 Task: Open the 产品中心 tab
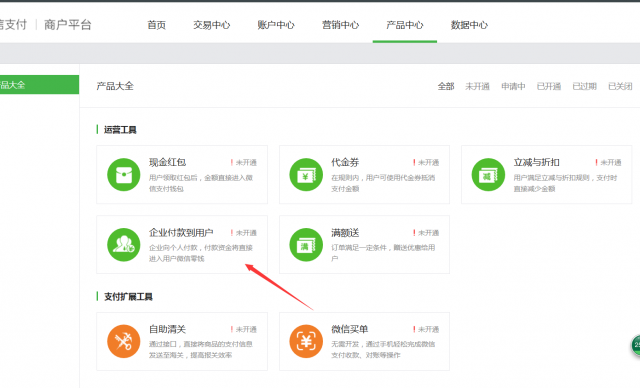coord(405,25)
